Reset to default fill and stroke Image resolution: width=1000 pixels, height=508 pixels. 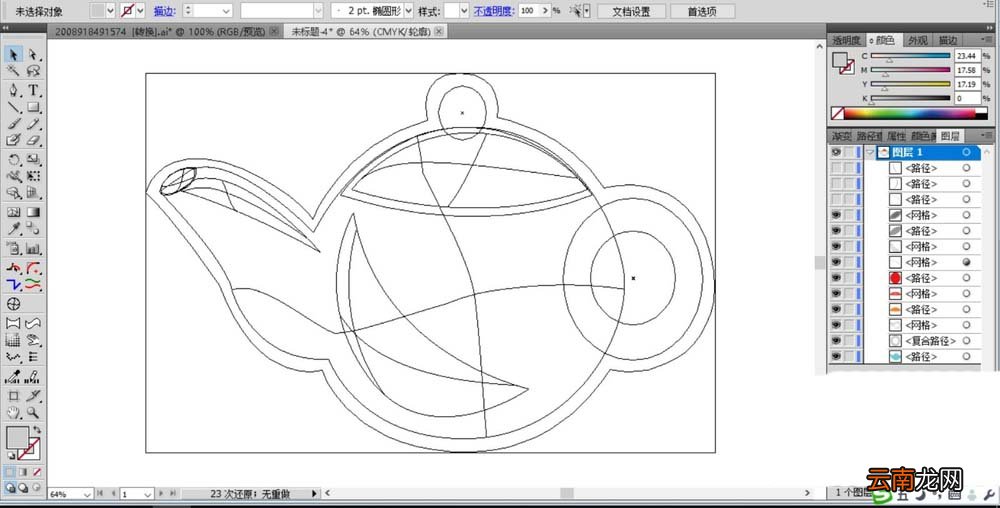[x=10, y=455]
